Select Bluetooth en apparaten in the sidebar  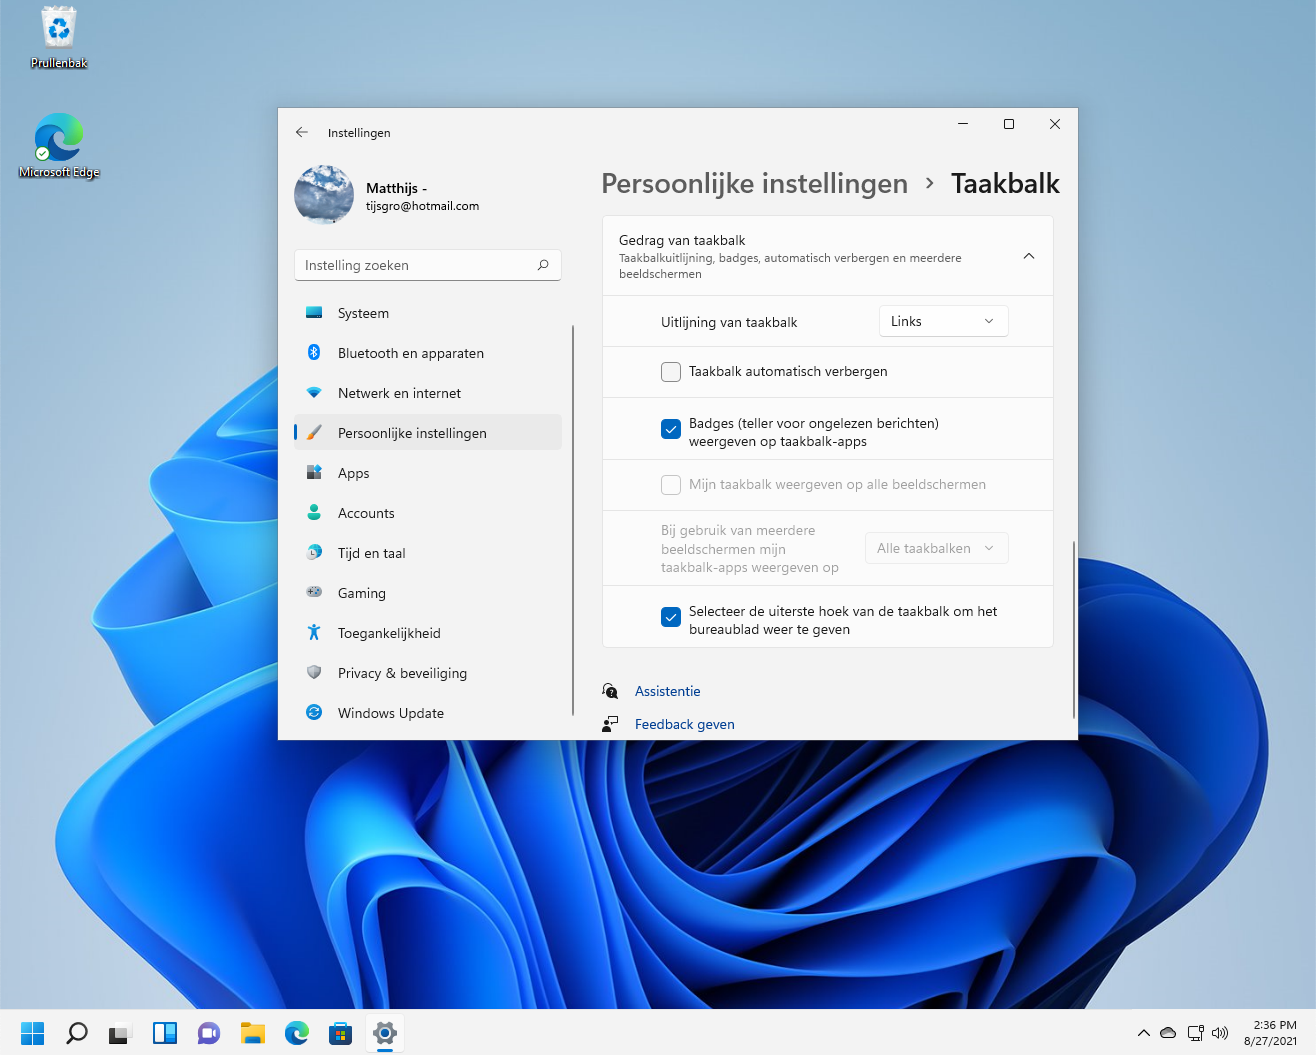coord(410,353)
